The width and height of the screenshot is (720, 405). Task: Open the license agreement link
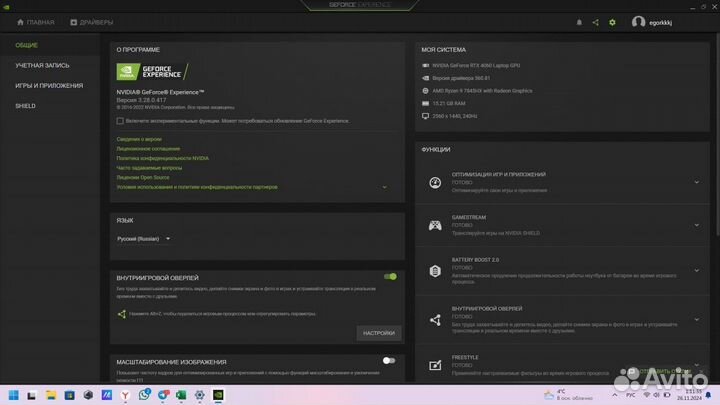[x=148, y=149]
